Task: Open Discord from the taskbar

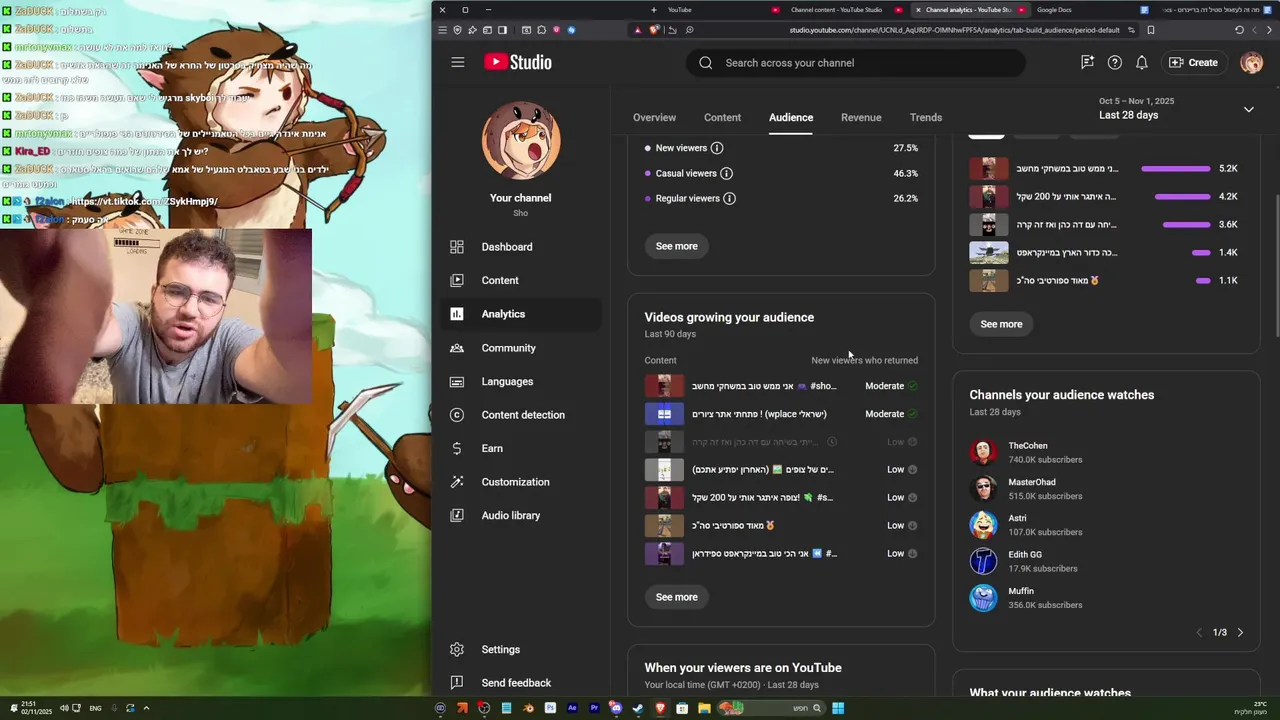Action: click(616, 708)
